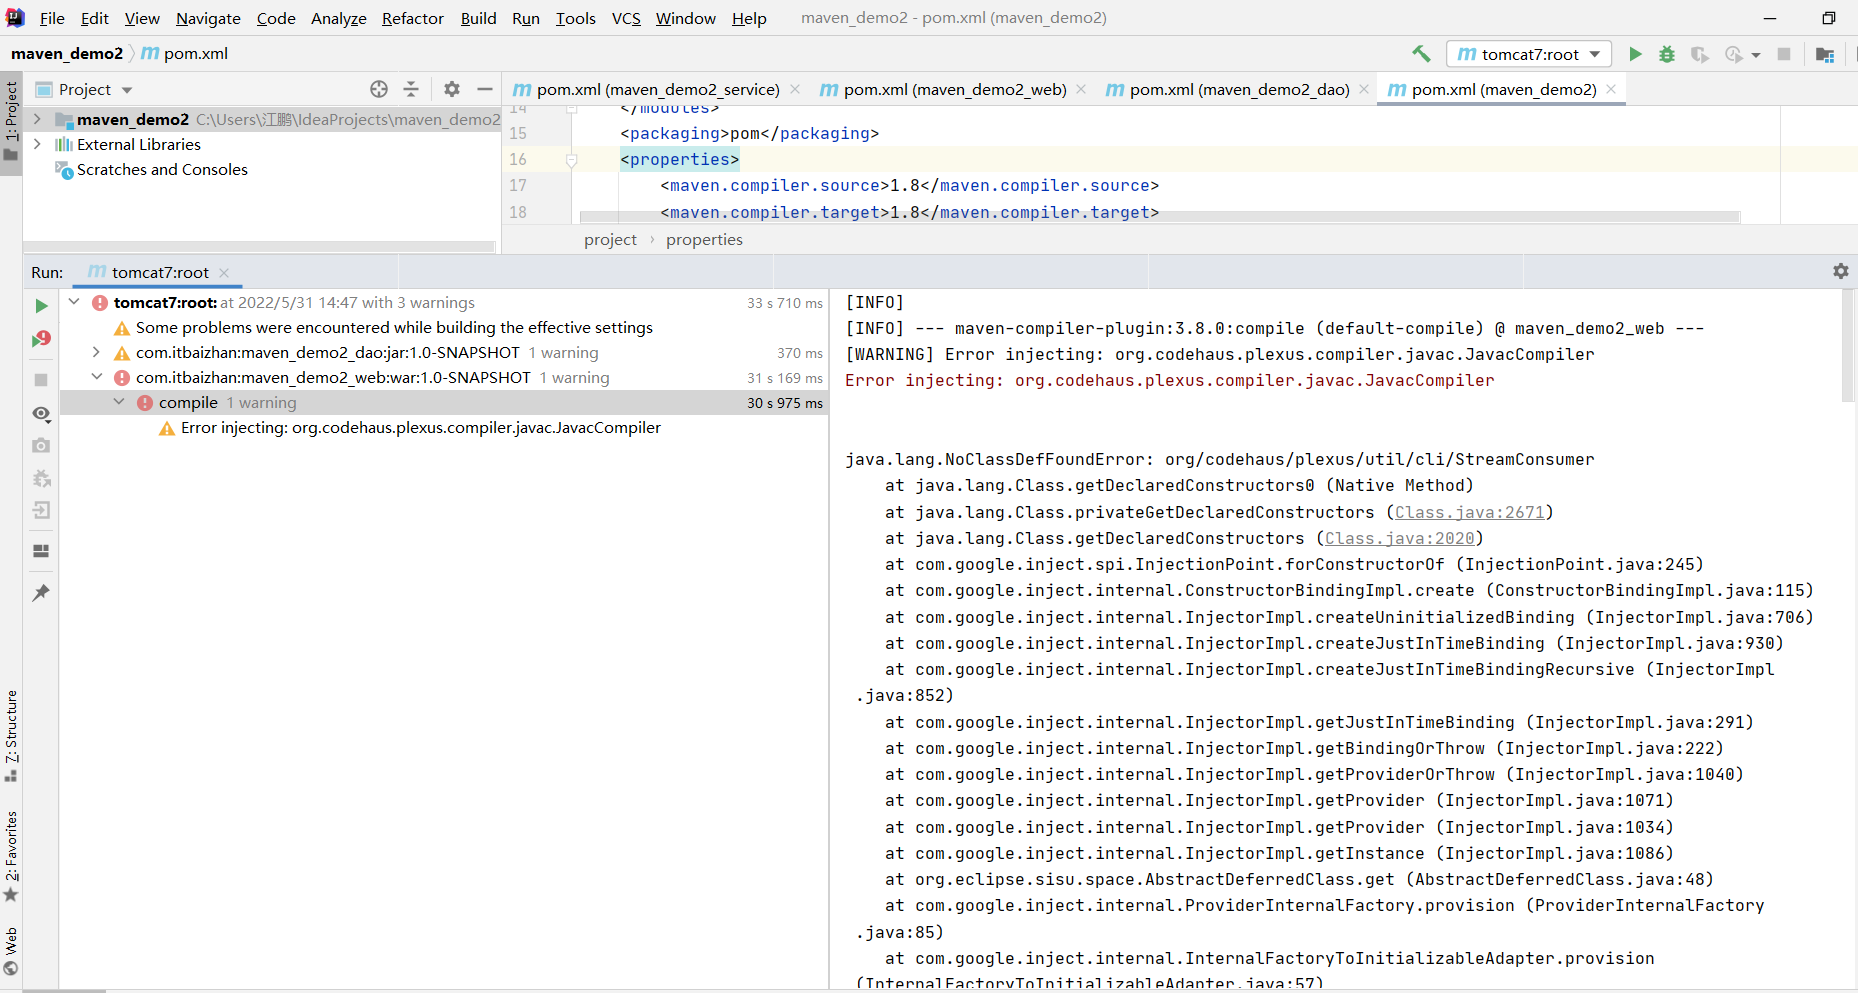Collapse the properties tag fold marker on line 16
This screenshot has width=1858, height=993.
coord(572,160)
